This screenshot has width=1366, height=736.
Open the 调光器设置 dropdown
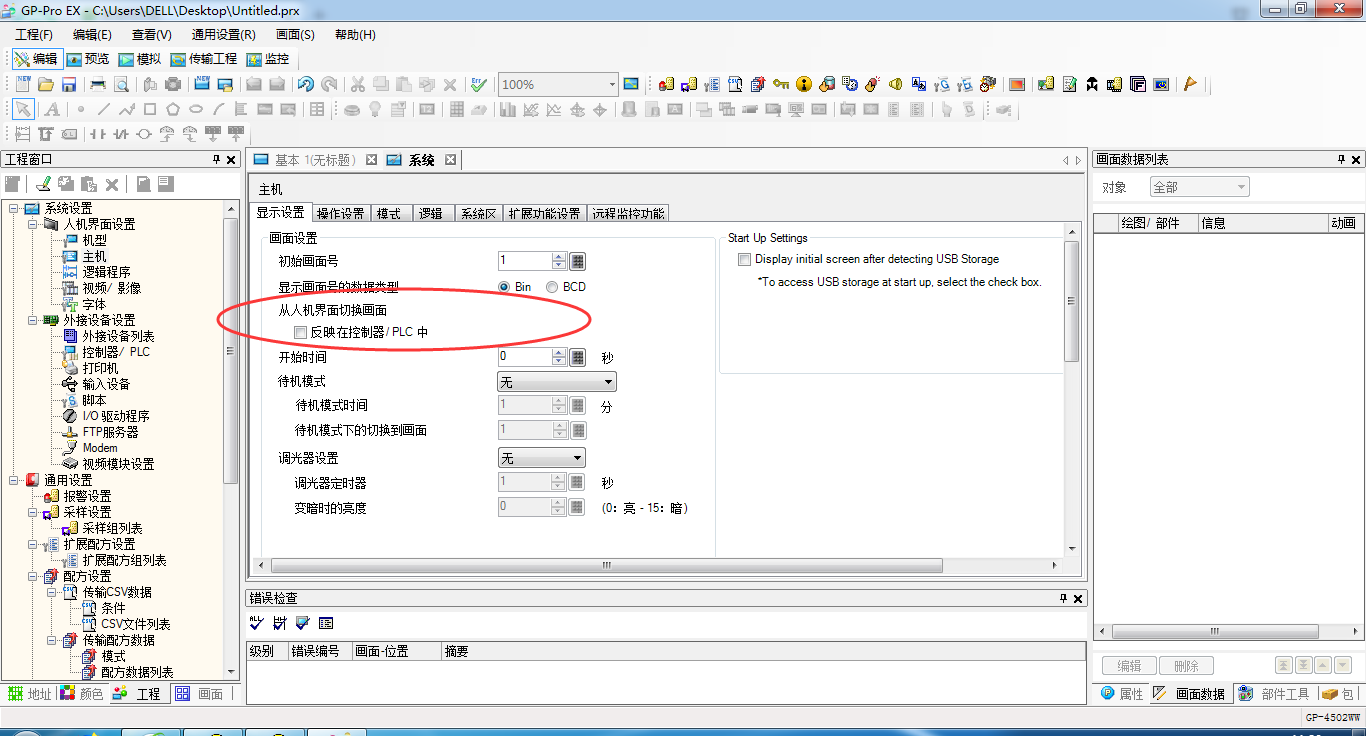[x=541, y=458]
